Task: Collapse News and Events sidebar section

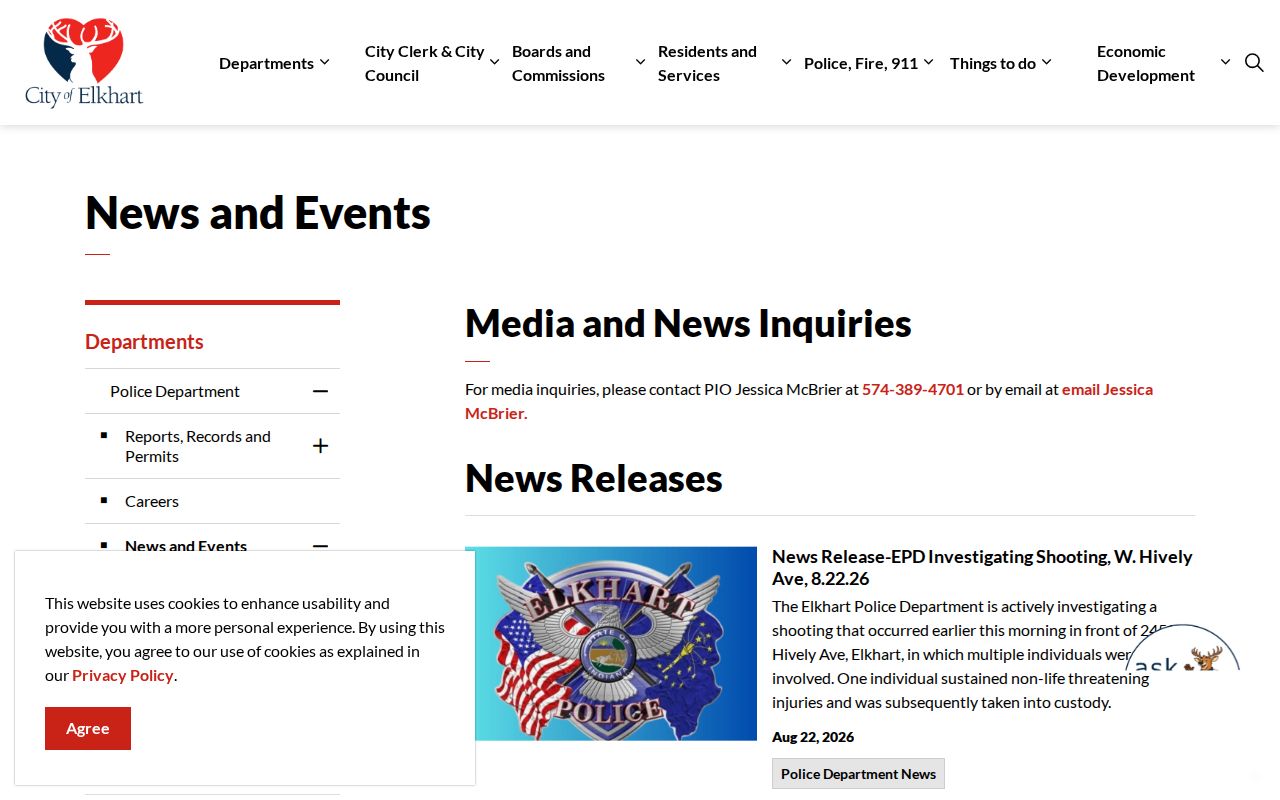Action: [320, 546]
